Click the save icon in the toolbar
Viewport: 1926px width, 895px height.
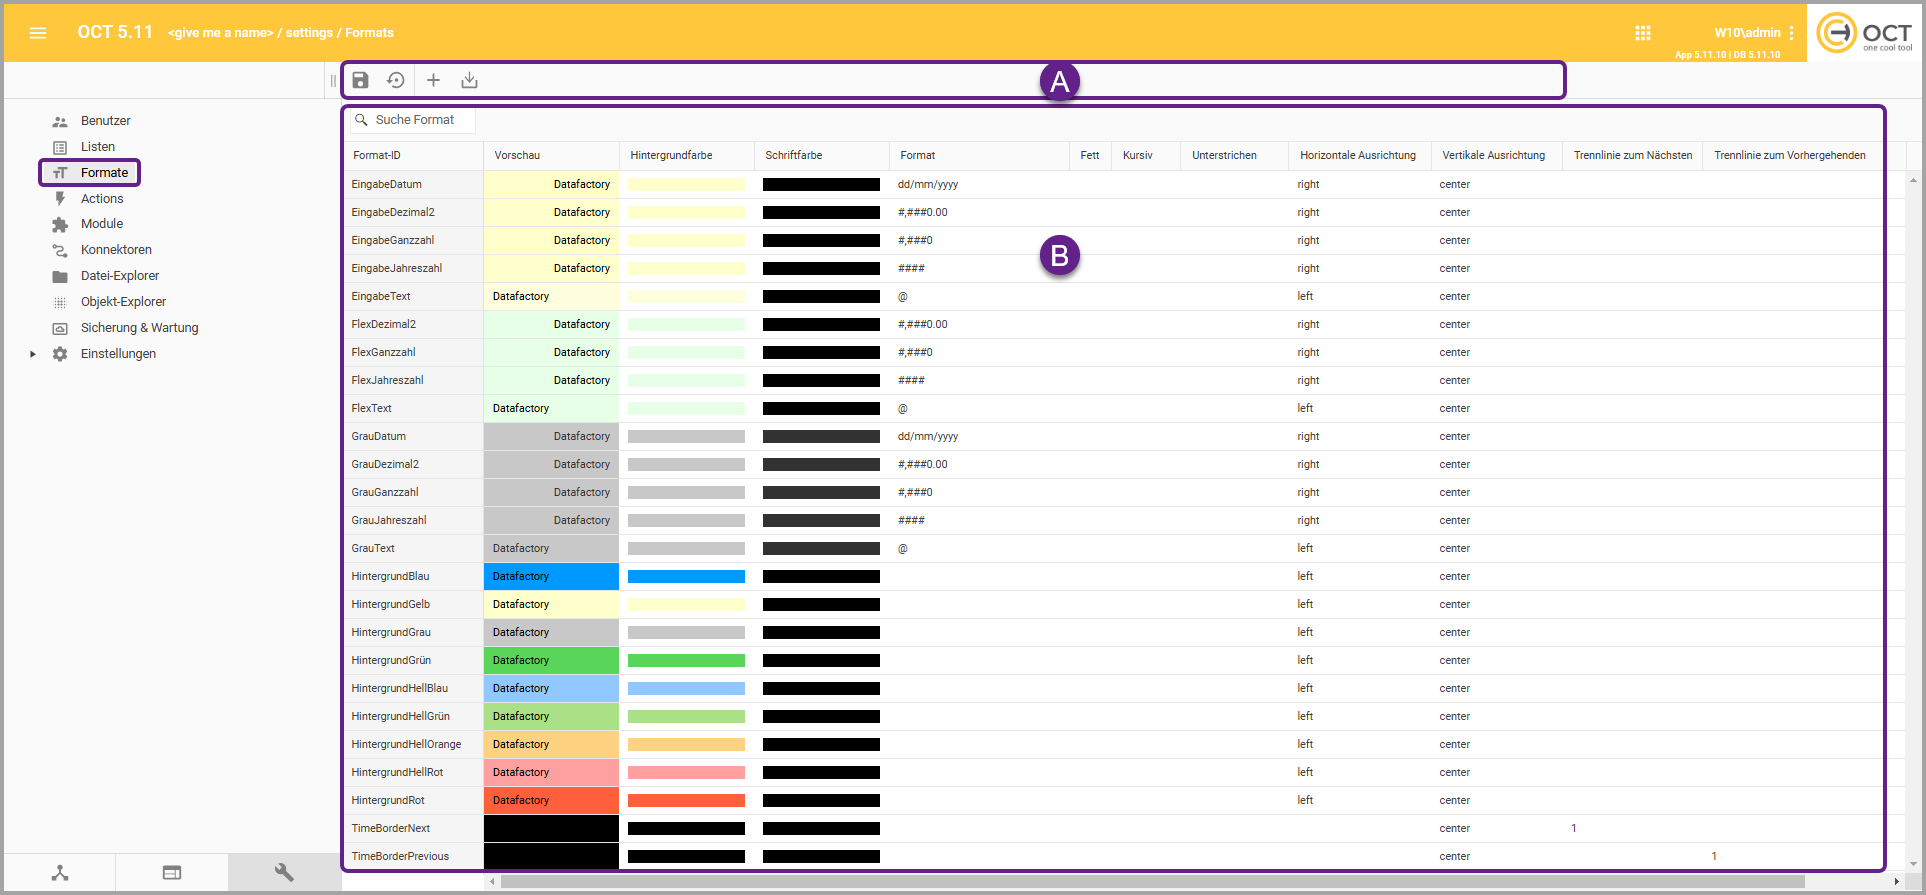coord(360,80)
